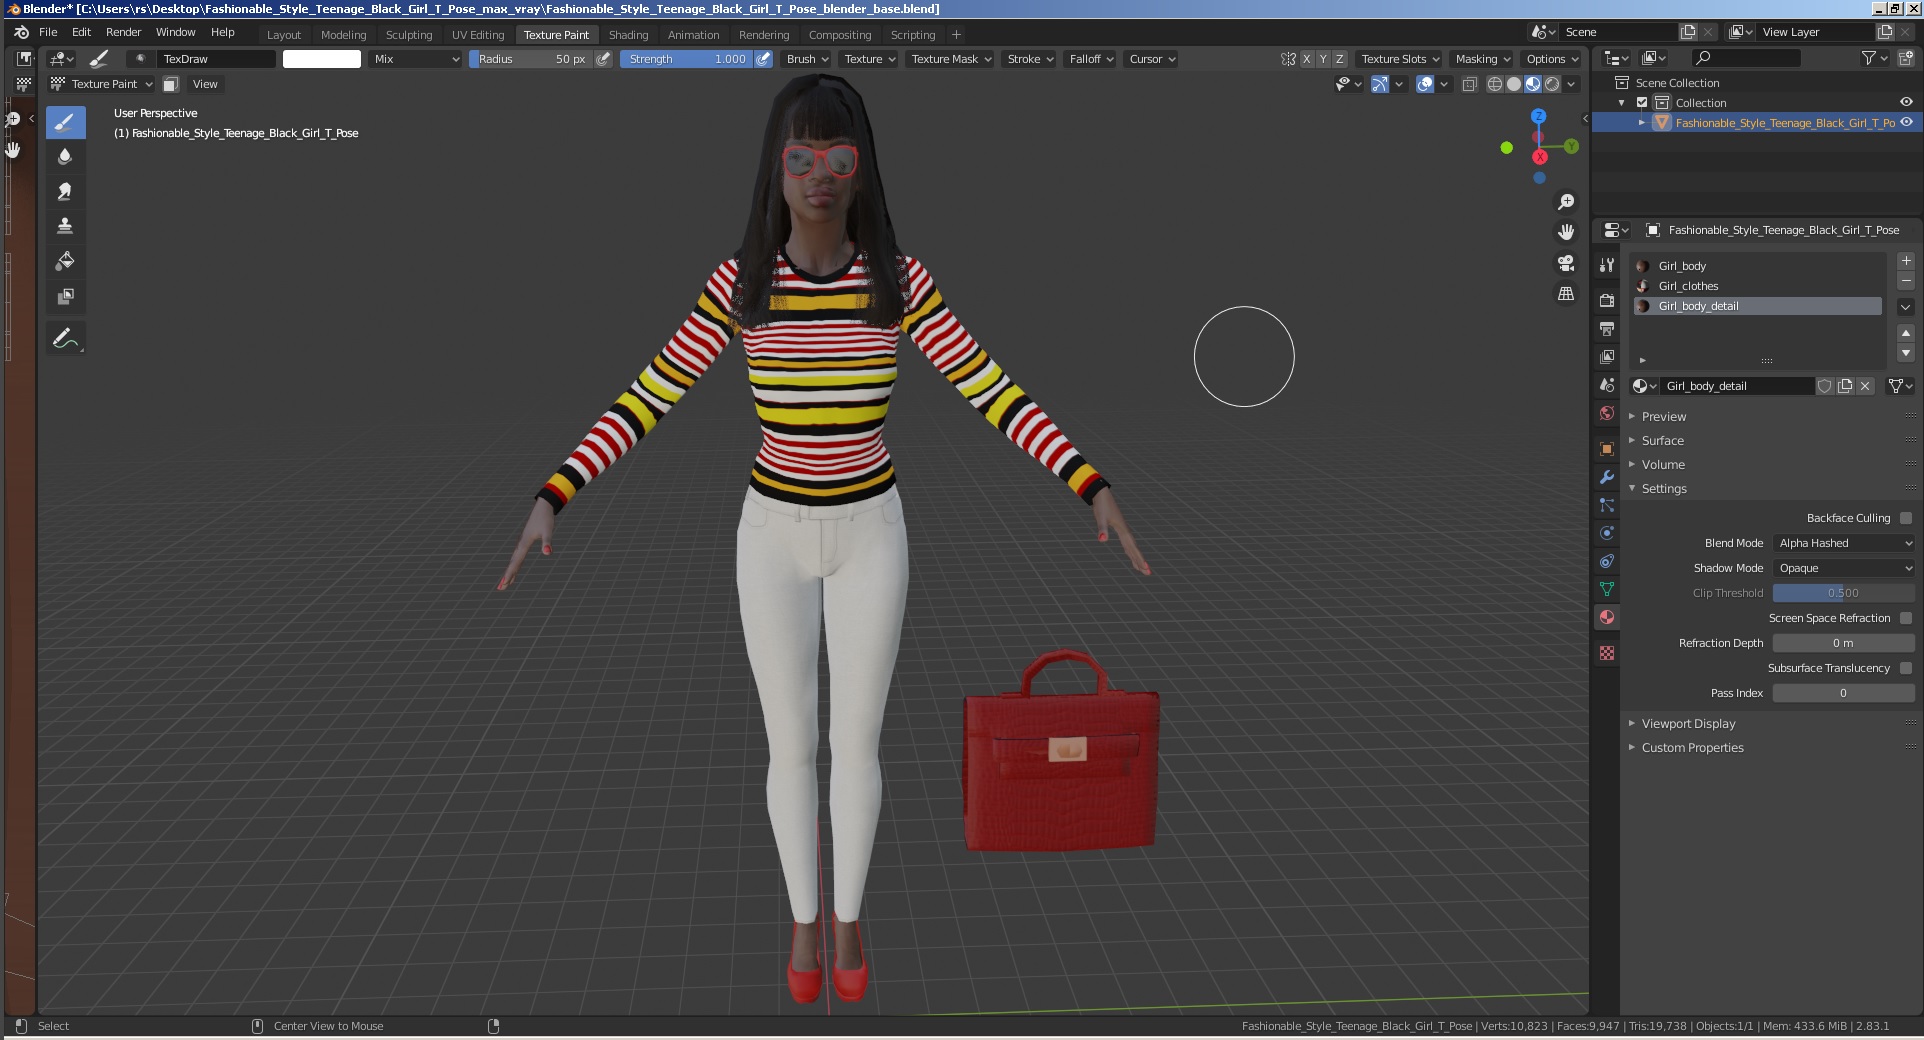Viewport: 1924px width, 1040px height.
Task: Enable Screen Space Refraction checkbox
Action: click(1906, 618)
